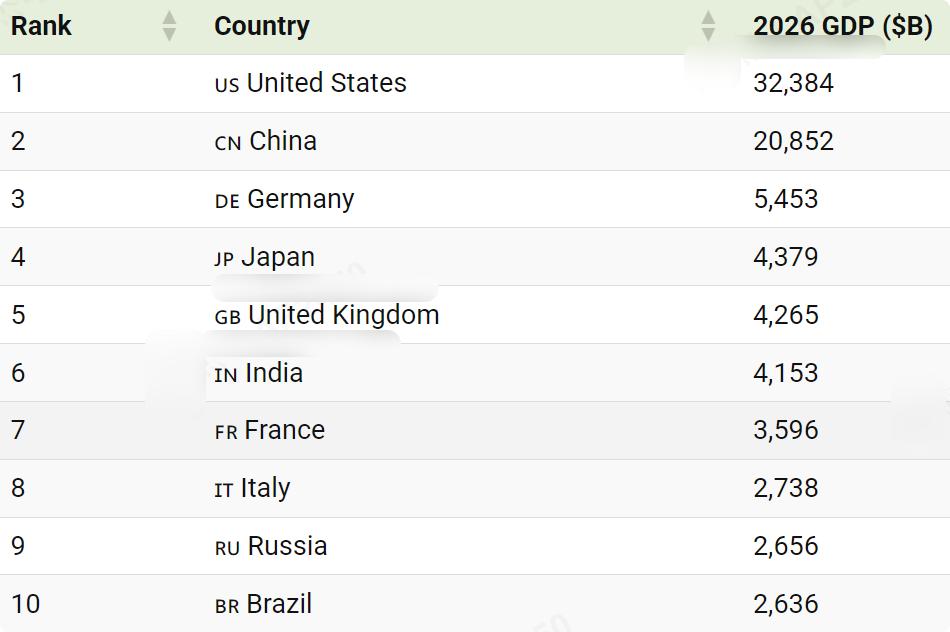Select the Russia country name

(x=288, y=546)
